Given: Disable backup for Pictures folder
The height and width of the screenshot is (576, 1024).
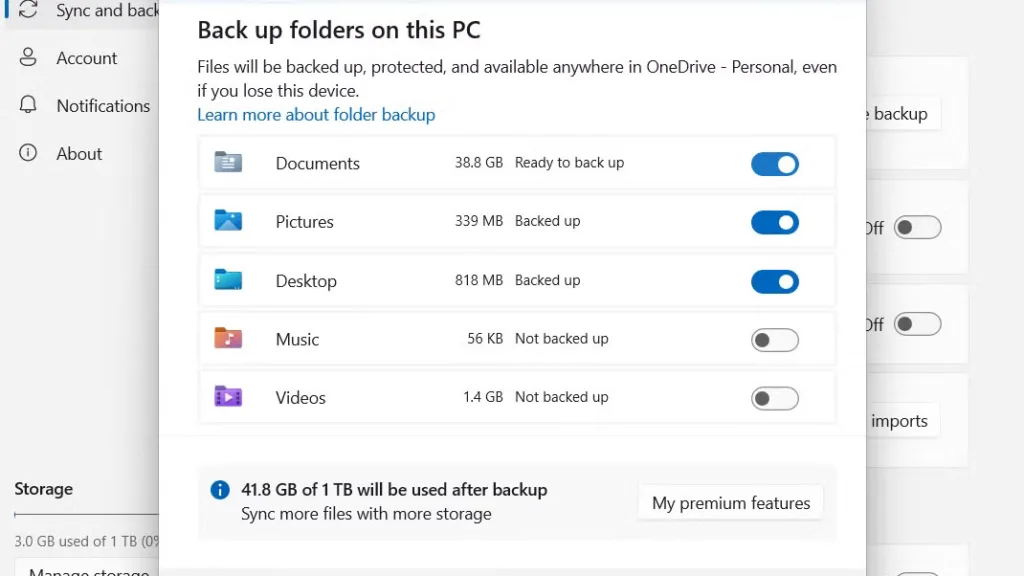Looking at the screenshot, I should click(x=775, y=223).
